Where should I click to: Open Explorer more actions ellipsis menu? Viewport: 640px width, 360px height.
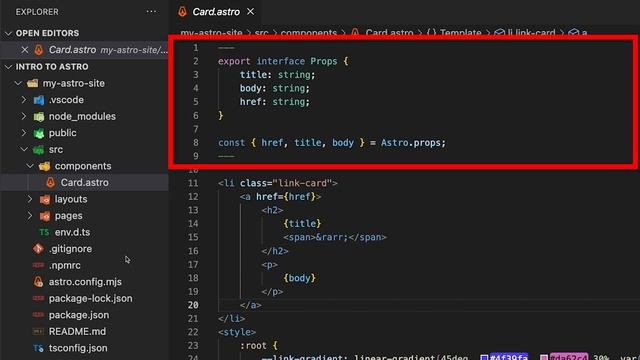point(151,11)
